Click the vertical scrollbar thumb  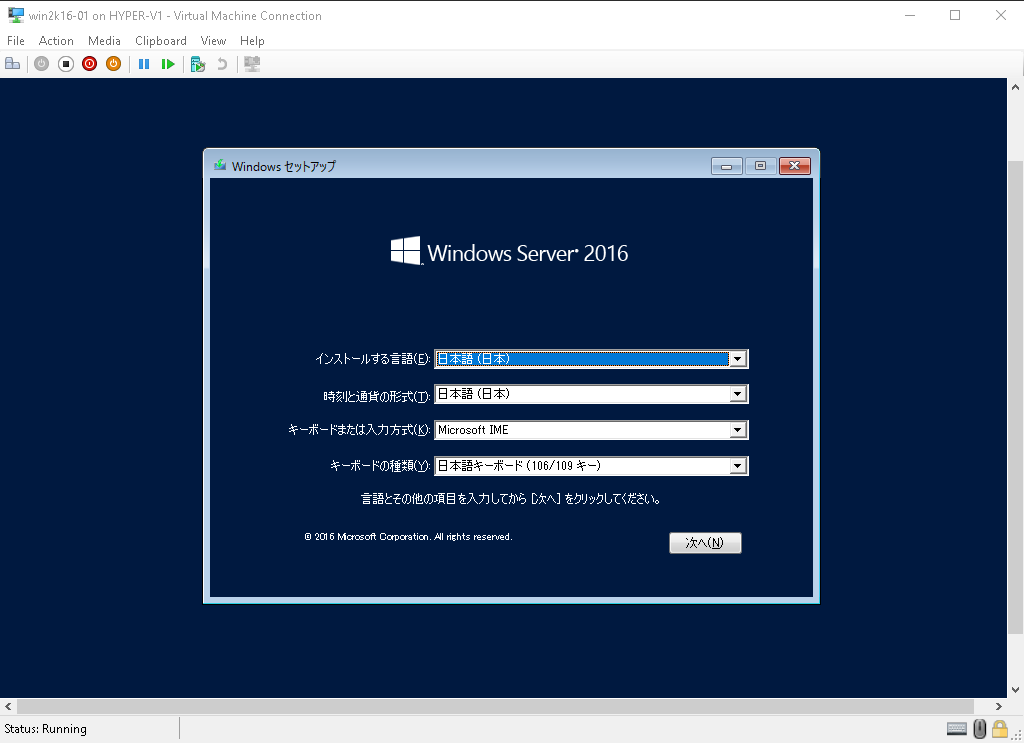tap(1016, 397)
